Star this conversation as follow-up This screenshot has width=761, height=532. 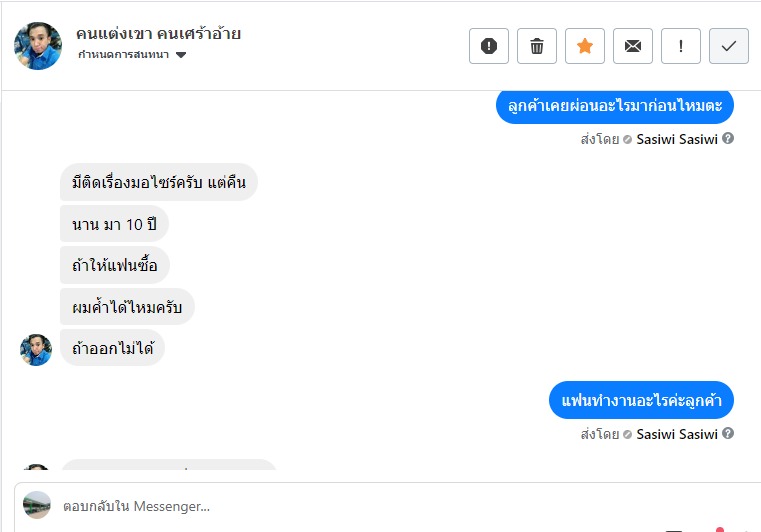tap(585, 46)
